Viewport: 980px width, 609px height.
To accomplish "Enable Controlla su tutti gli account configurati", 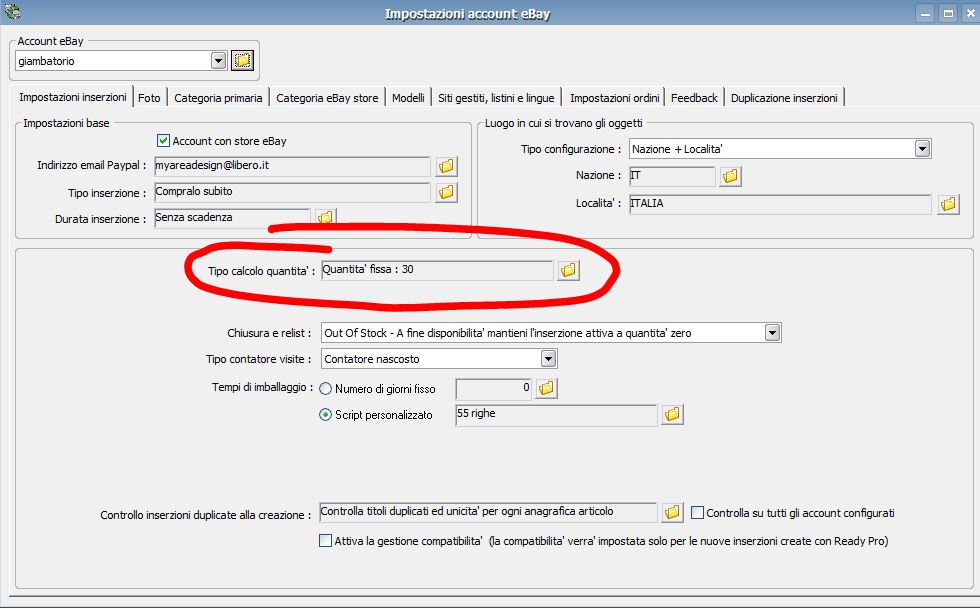I will (x=698, y=513).
